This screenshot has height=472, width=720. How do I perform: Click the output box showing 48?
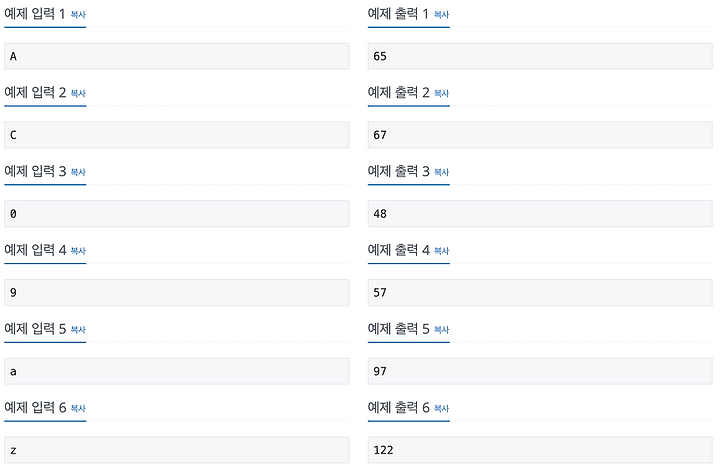[540, 214]
